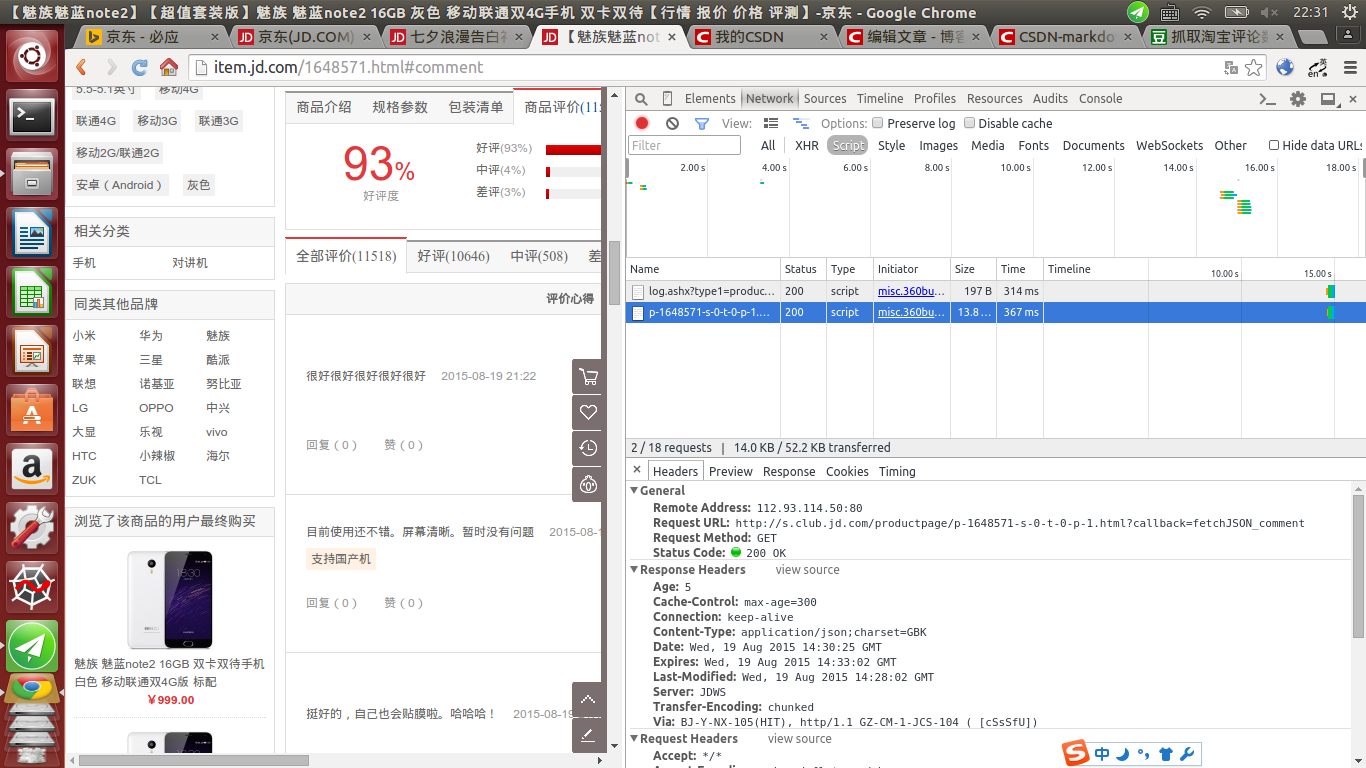Open the Telegram tray icon in top panel

tap(1138, 12)
